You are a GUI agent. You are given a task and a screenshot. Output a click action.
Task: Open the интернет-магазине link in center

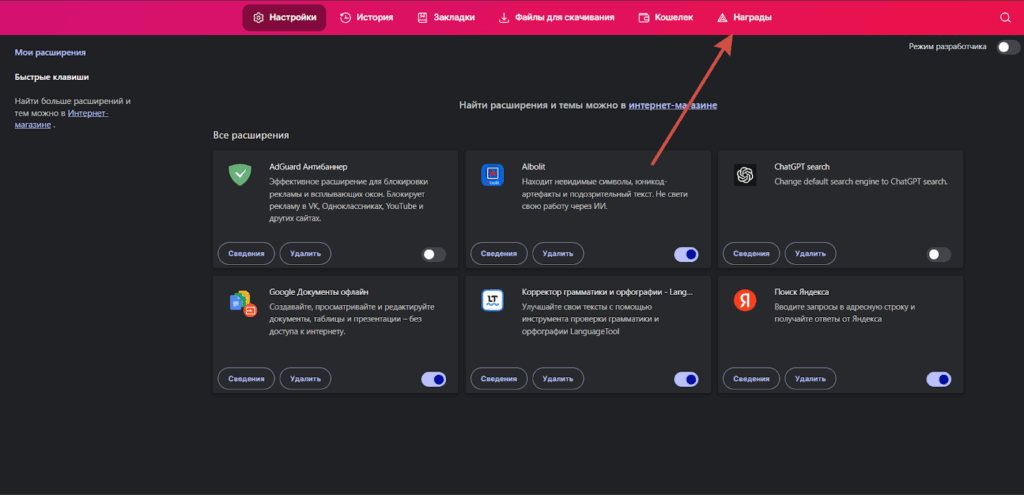tap(672, 105)
